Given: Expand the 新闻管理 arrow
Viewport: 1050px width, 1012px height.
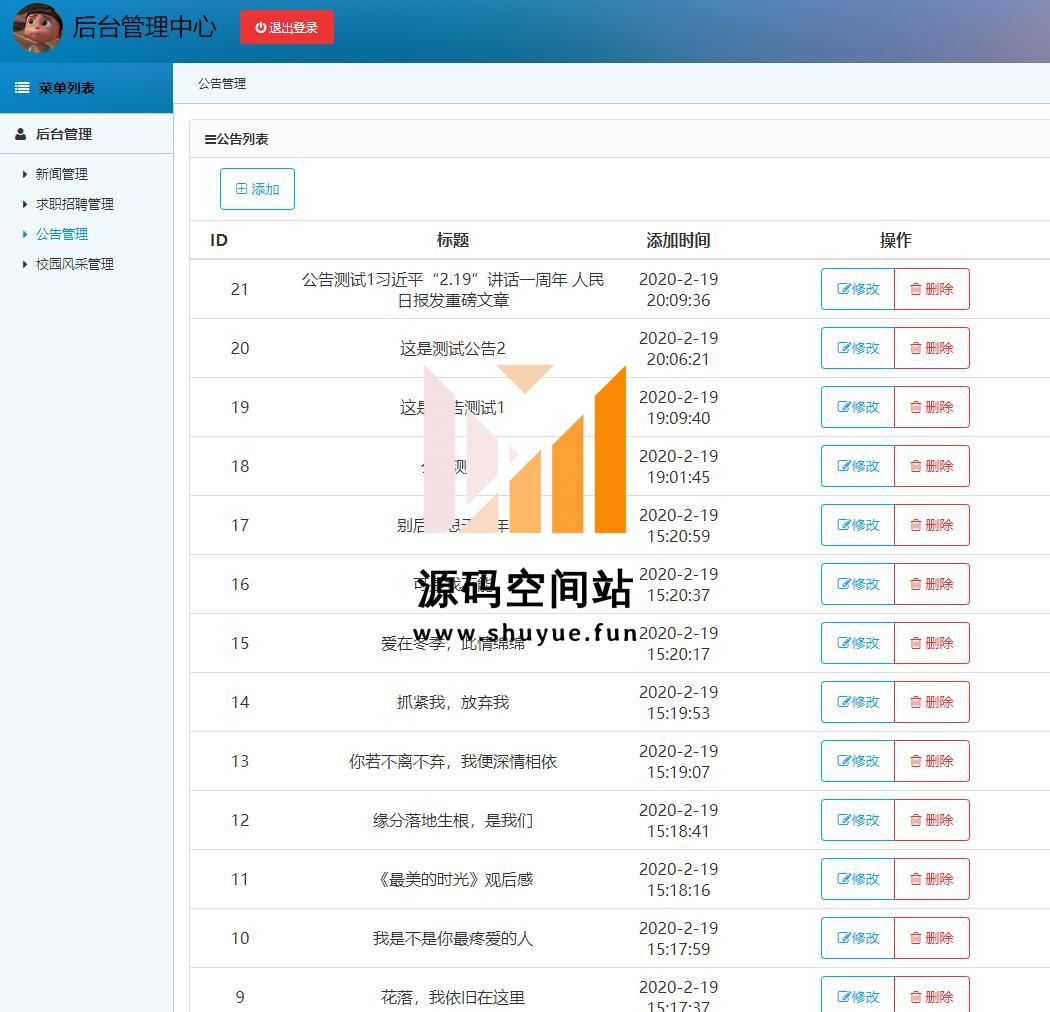Looking at the screenshot, I should (x=25, y=174).
